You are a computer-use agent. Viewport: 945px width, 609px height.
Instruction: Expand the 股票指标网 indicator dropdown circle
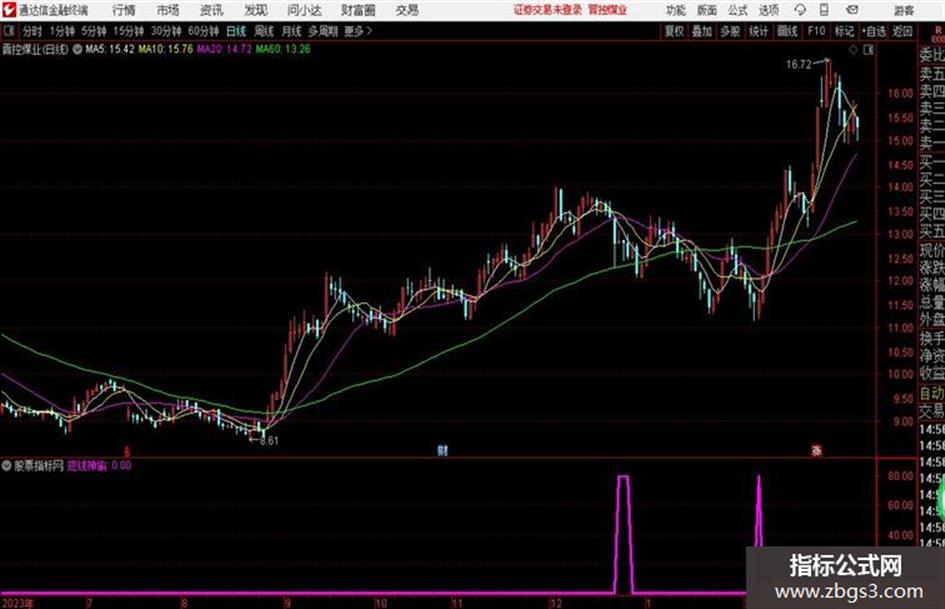(x=7, y=465)
